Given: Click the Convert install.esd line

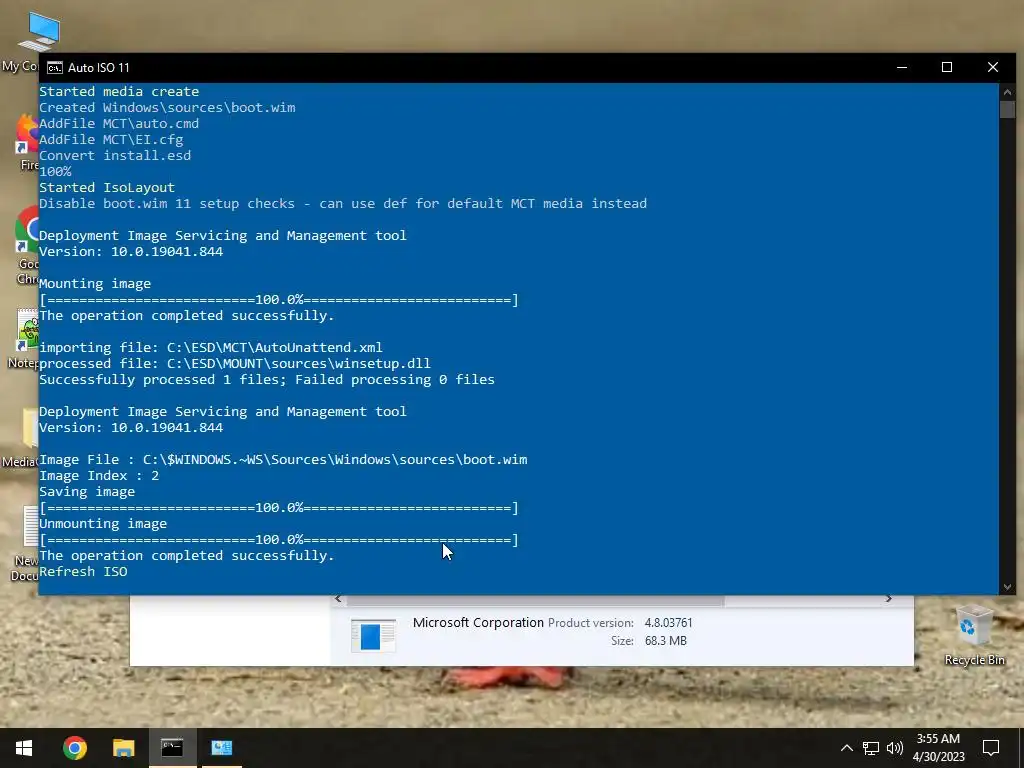Looking at the screenshot, I should (x=115, y=155).
